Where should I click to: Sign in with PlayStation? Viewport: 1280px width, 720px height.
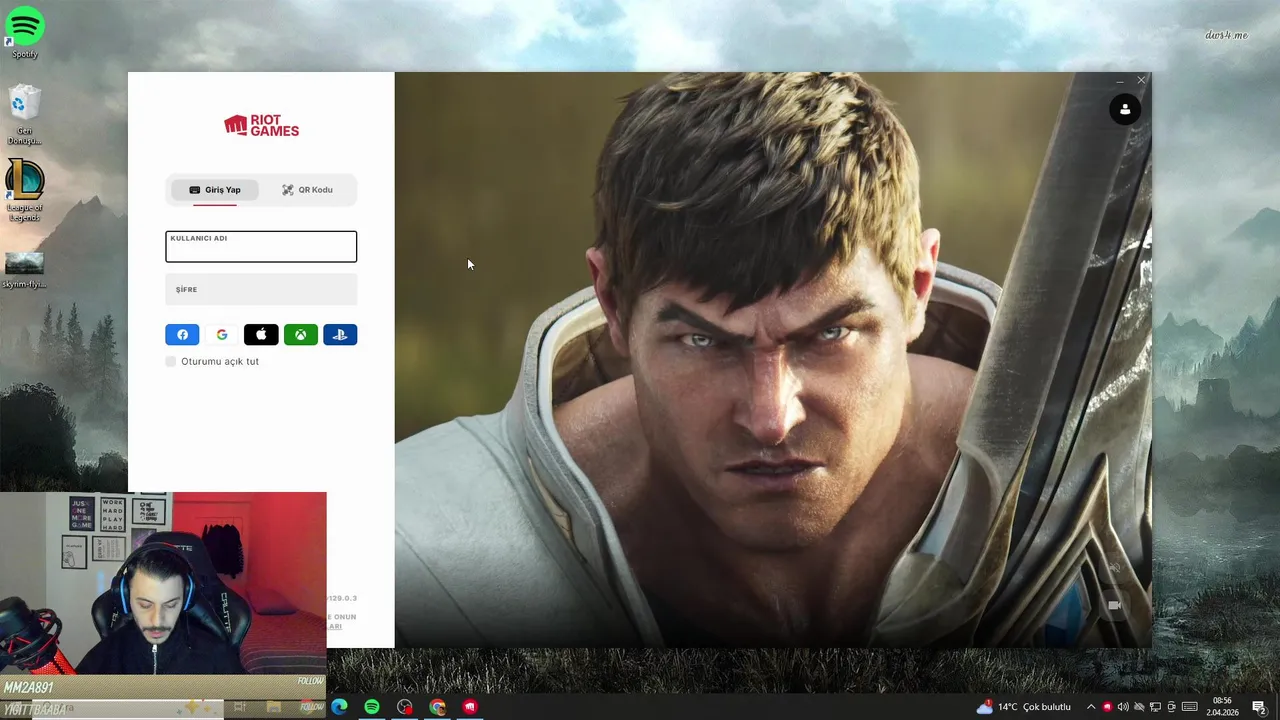point(340,335)
